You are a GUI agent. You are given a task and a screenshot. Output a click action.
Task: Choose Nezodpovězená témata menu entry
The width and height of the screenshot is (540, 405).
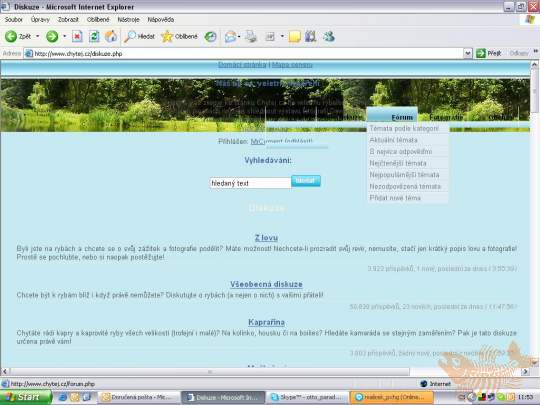pyautogui.click(x=405, y=186)
